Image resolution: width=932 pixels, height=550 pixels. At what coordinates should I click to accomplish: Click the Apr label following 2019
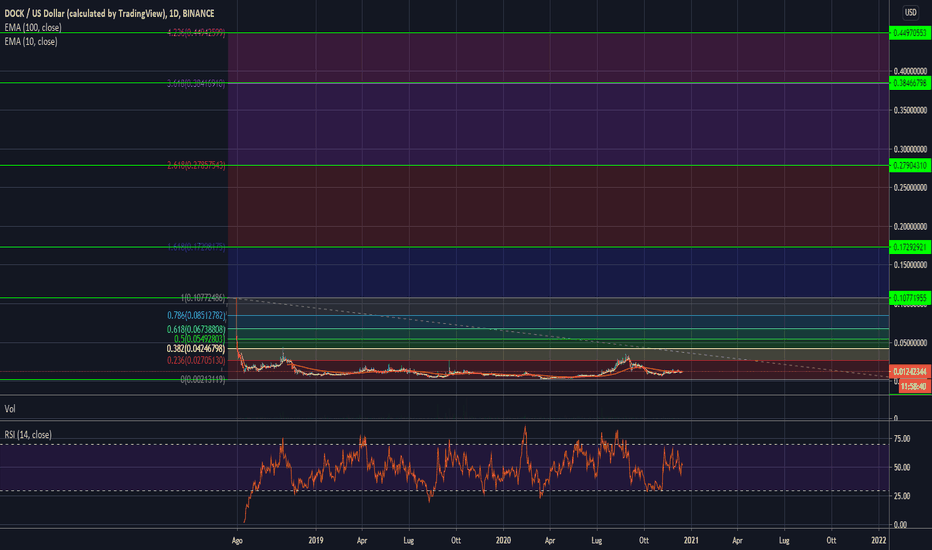coord(362,540)
